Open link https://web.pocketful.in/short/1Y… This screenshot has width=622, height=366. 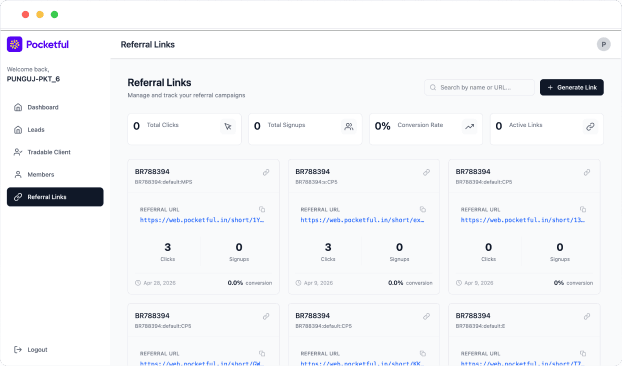coord(202,220)
